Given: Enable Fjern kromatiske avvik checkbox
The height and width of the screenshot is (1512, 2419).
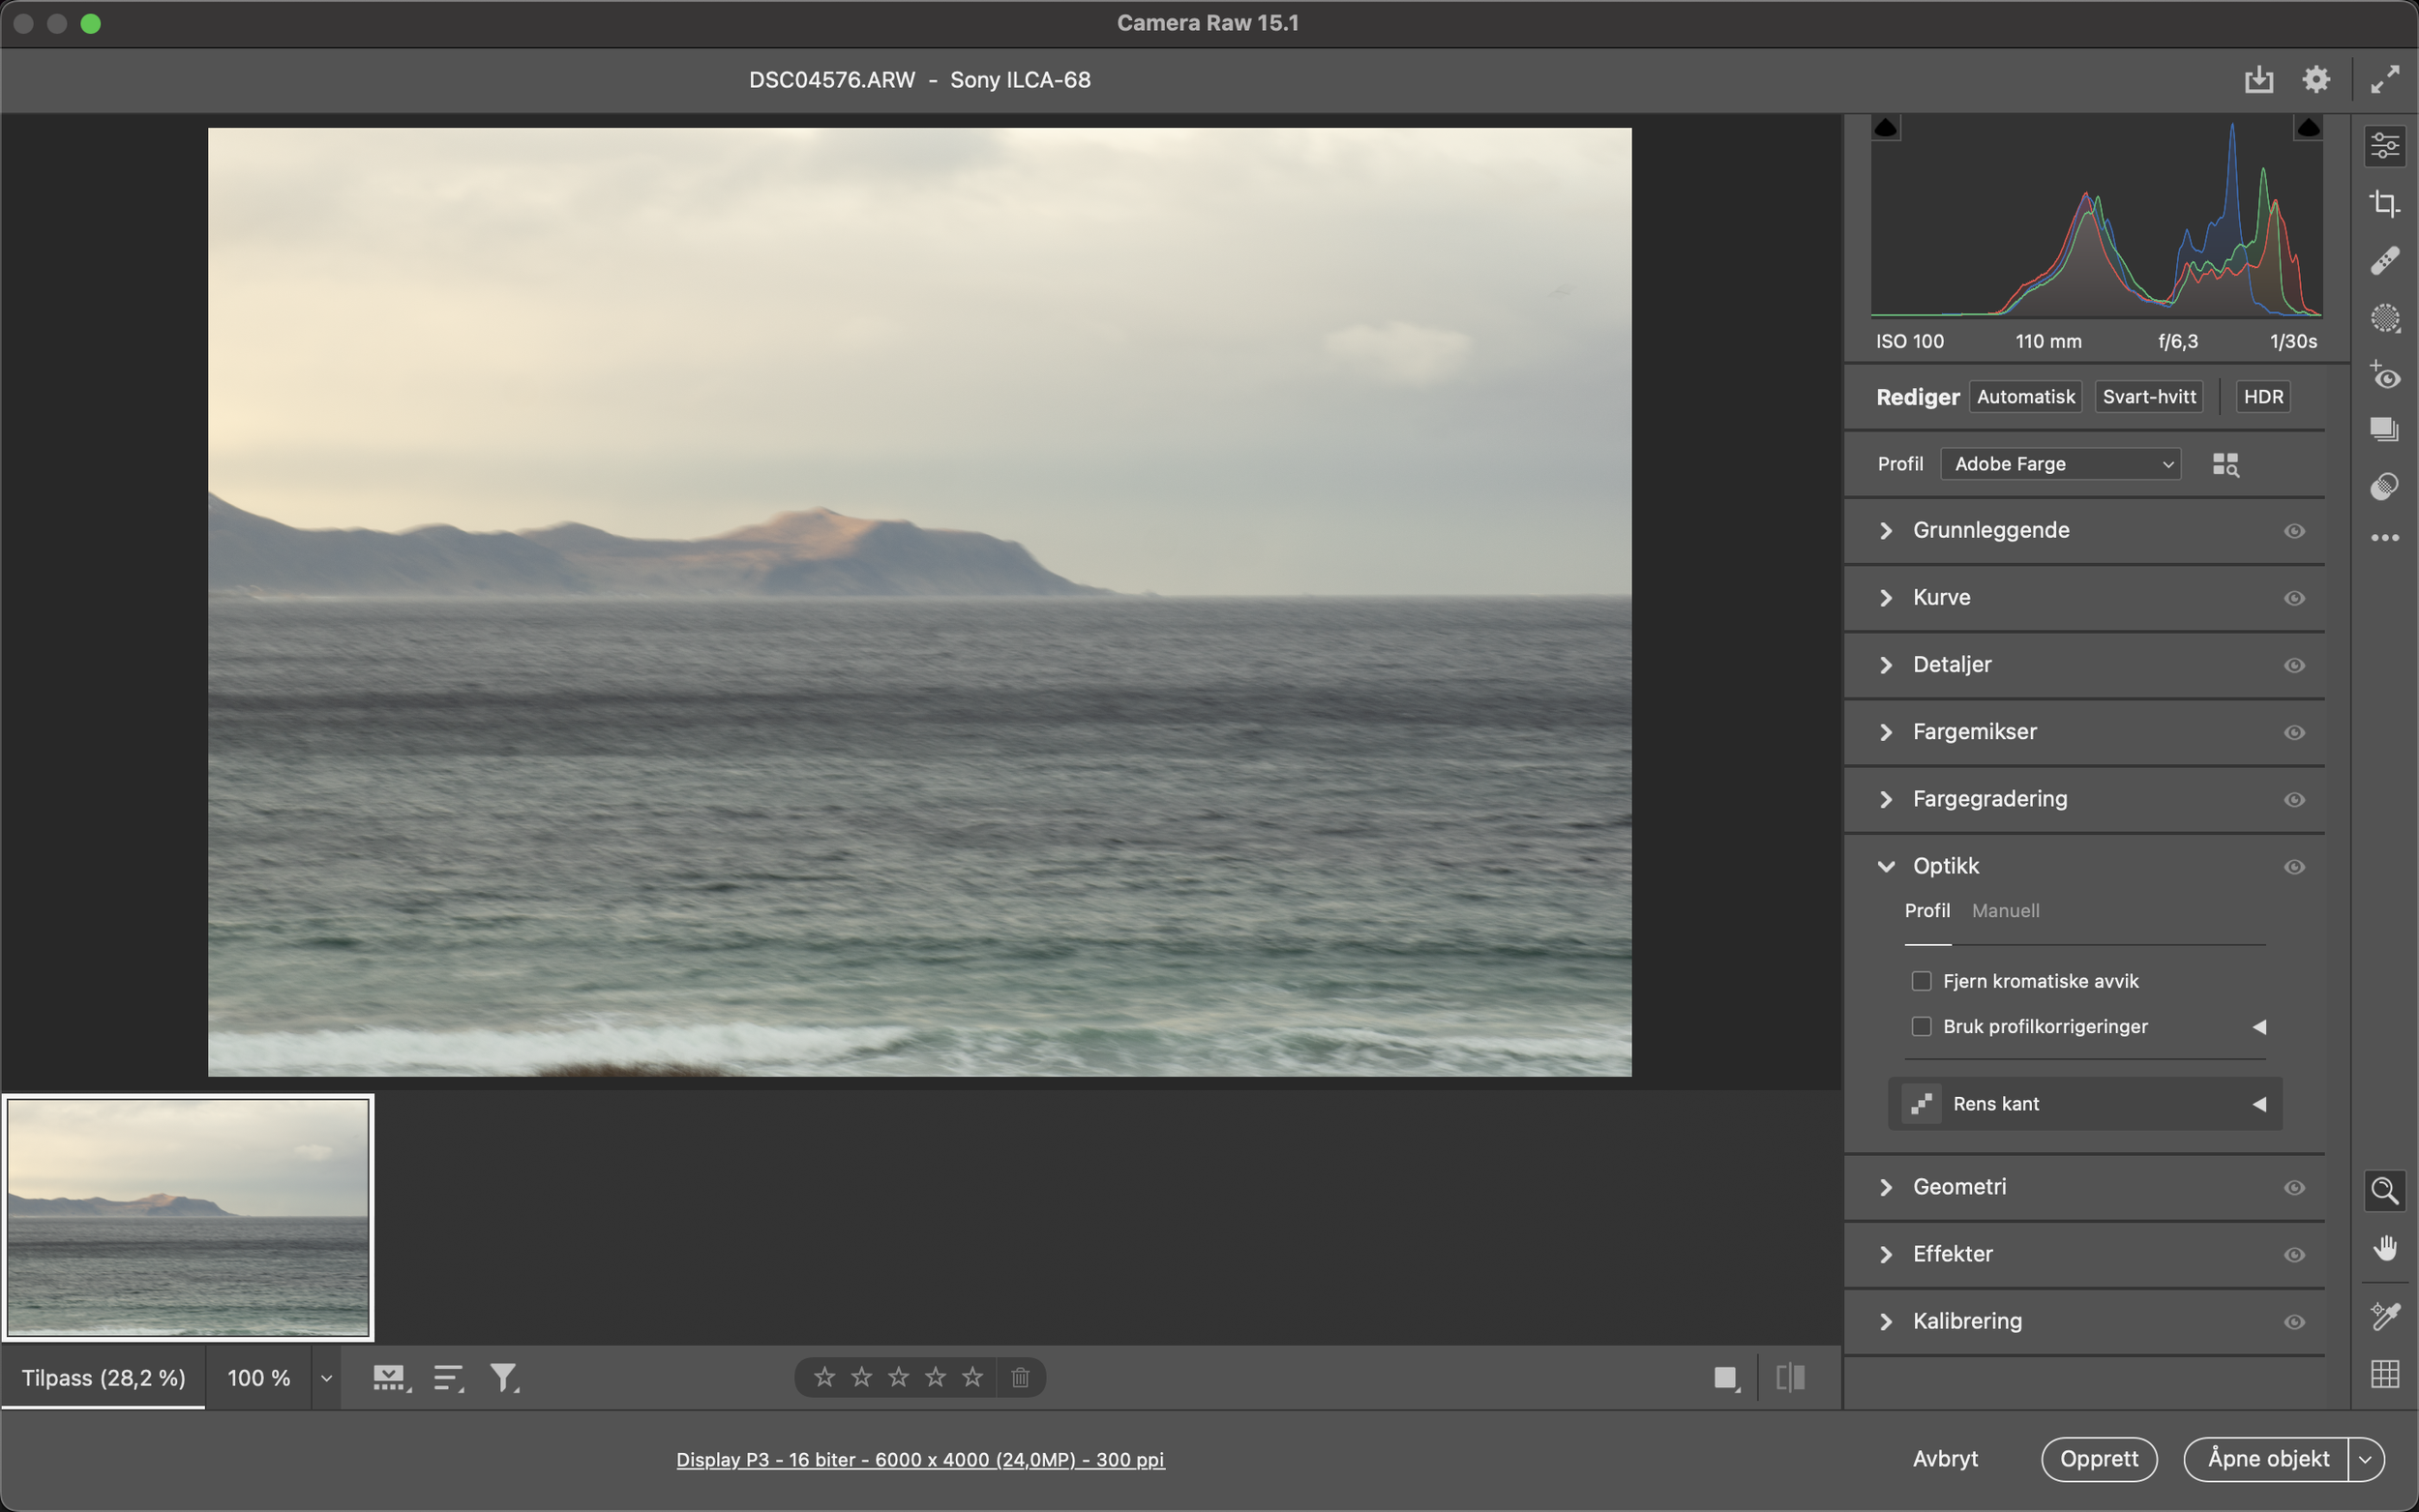Looking at the screenshot, I should 1921,981.
